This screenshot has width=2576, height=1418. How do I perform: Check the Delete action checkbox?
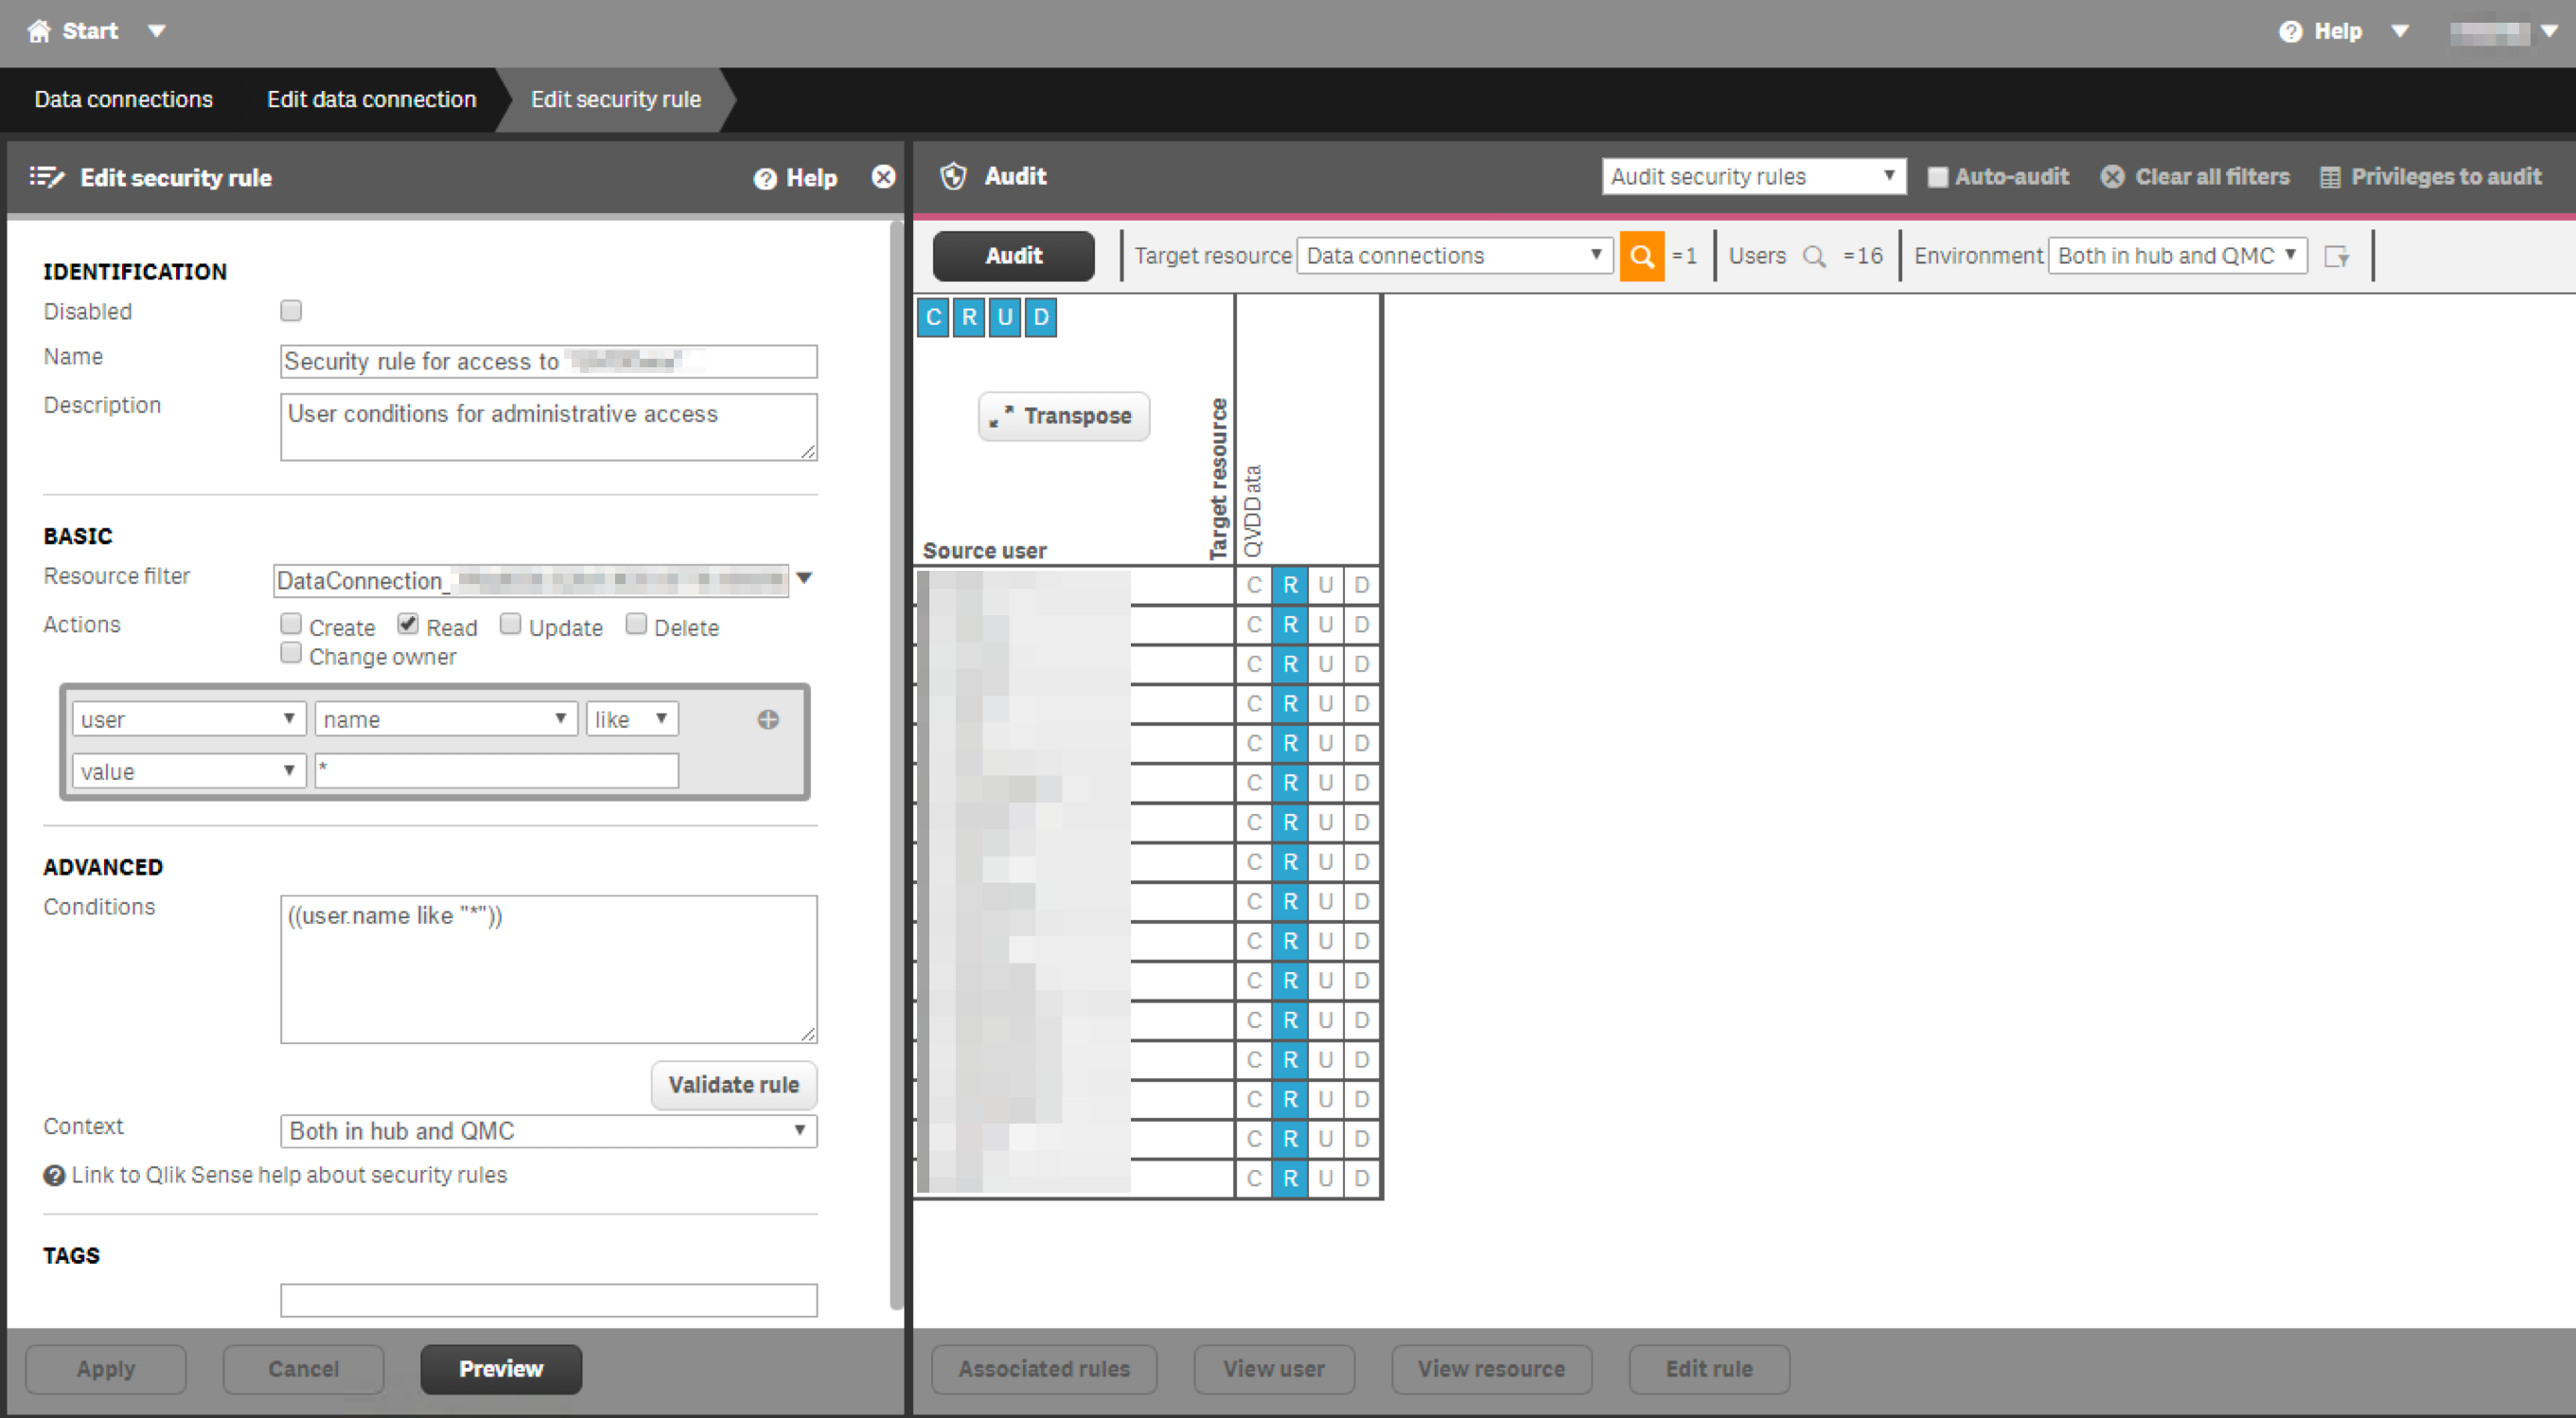tap(636, 624)
